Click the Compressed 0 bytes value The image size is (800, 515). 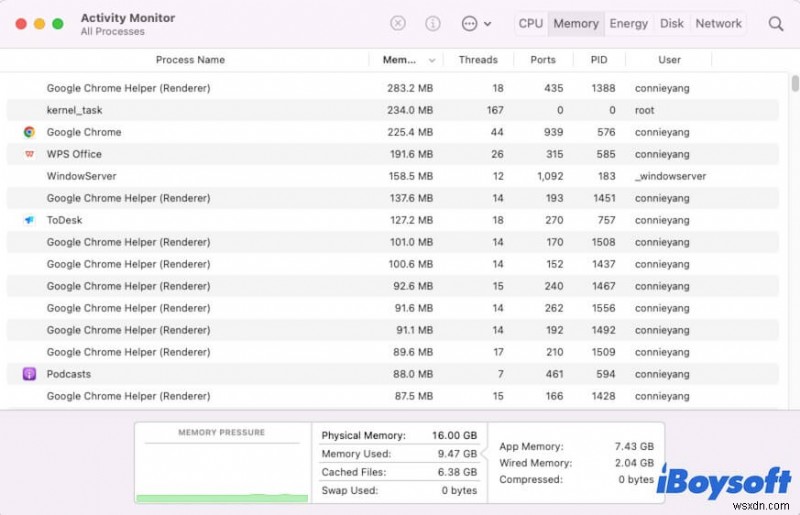pyautogui.click(x=636, y=479)
